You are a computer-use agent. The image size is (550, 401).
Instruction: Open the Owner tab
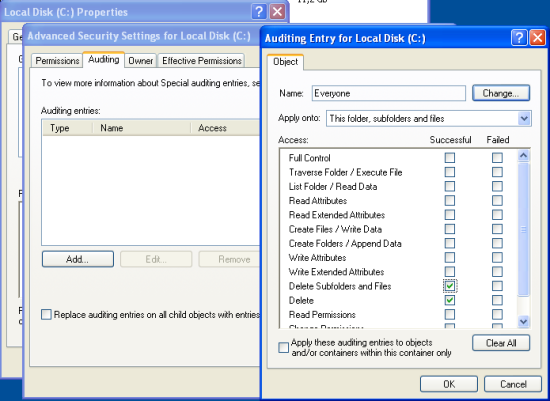pos(141,61)
